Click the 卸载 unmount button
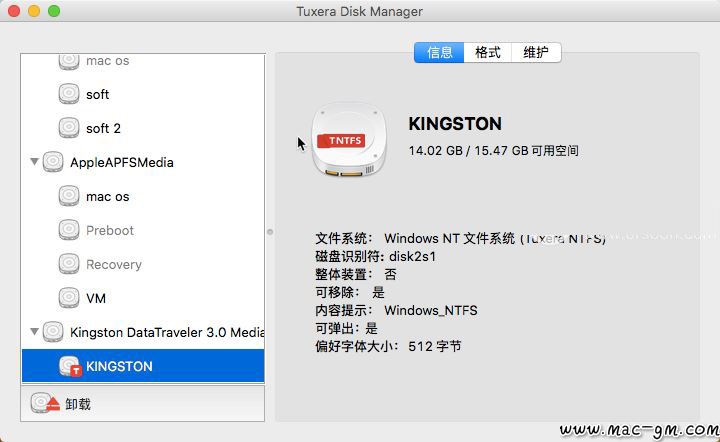 pos(62,404)
